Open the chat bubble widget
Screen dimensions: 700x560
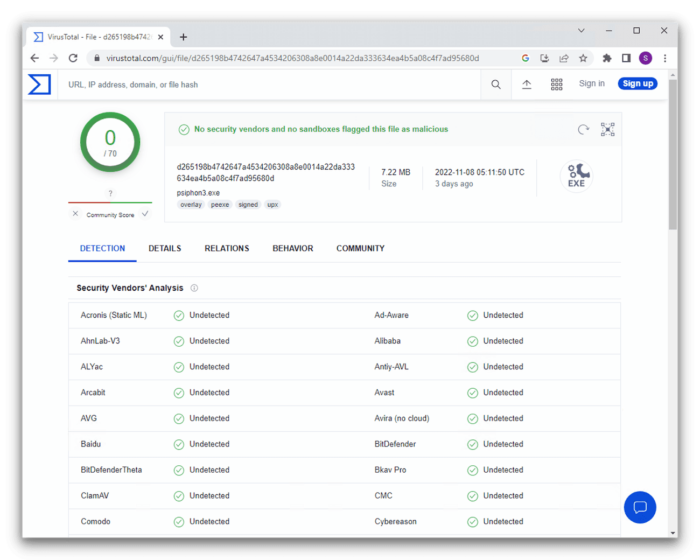tap(639, 507)
